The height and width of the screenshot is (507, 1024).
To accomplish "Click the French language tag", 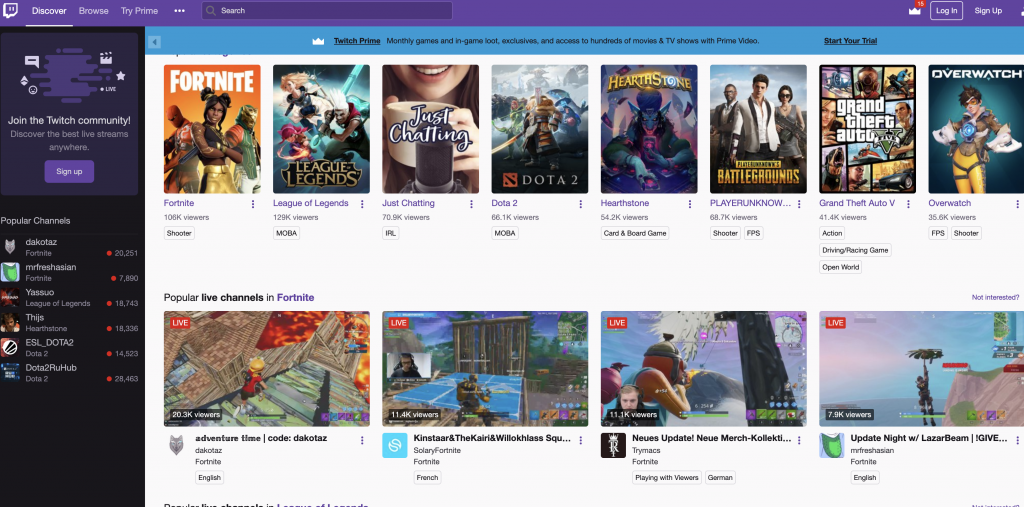I will (427, 478).
